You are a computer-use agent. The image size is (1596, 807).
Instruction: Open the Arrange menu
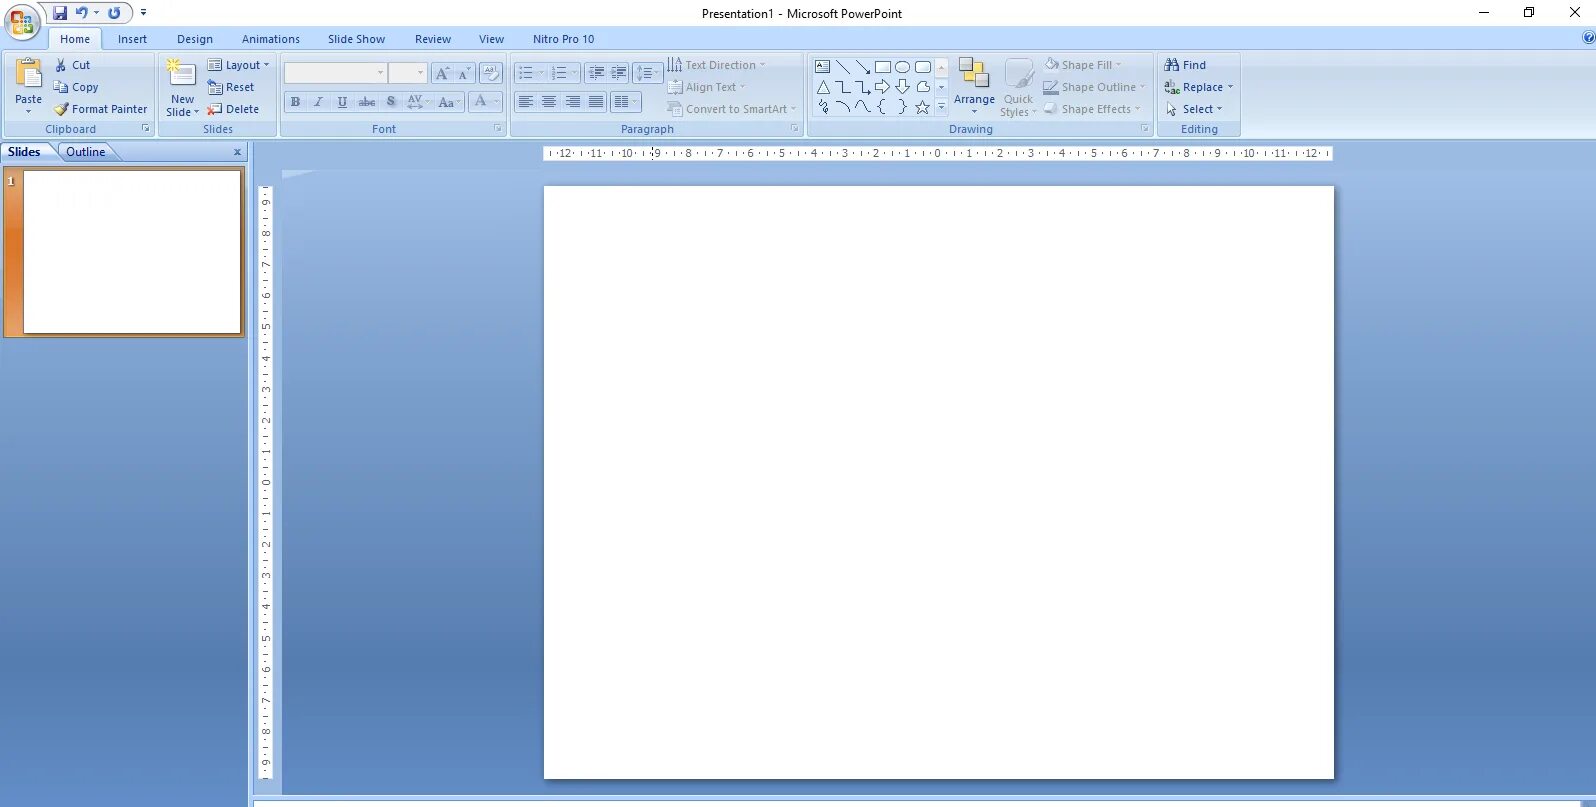(x=974, y=86)
